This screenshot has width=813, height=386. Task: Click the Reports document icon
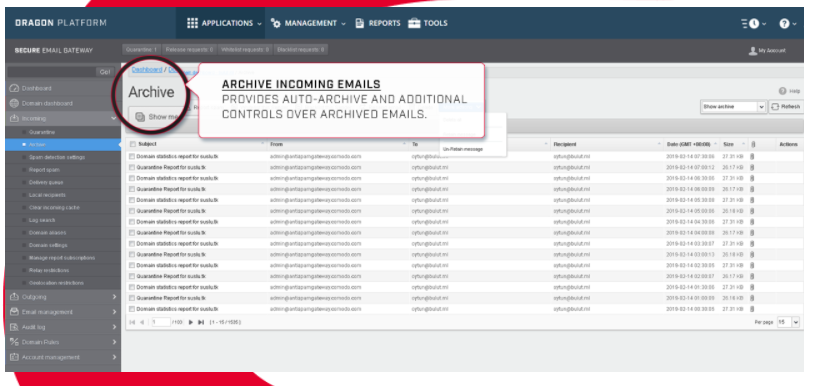point(359,23)
